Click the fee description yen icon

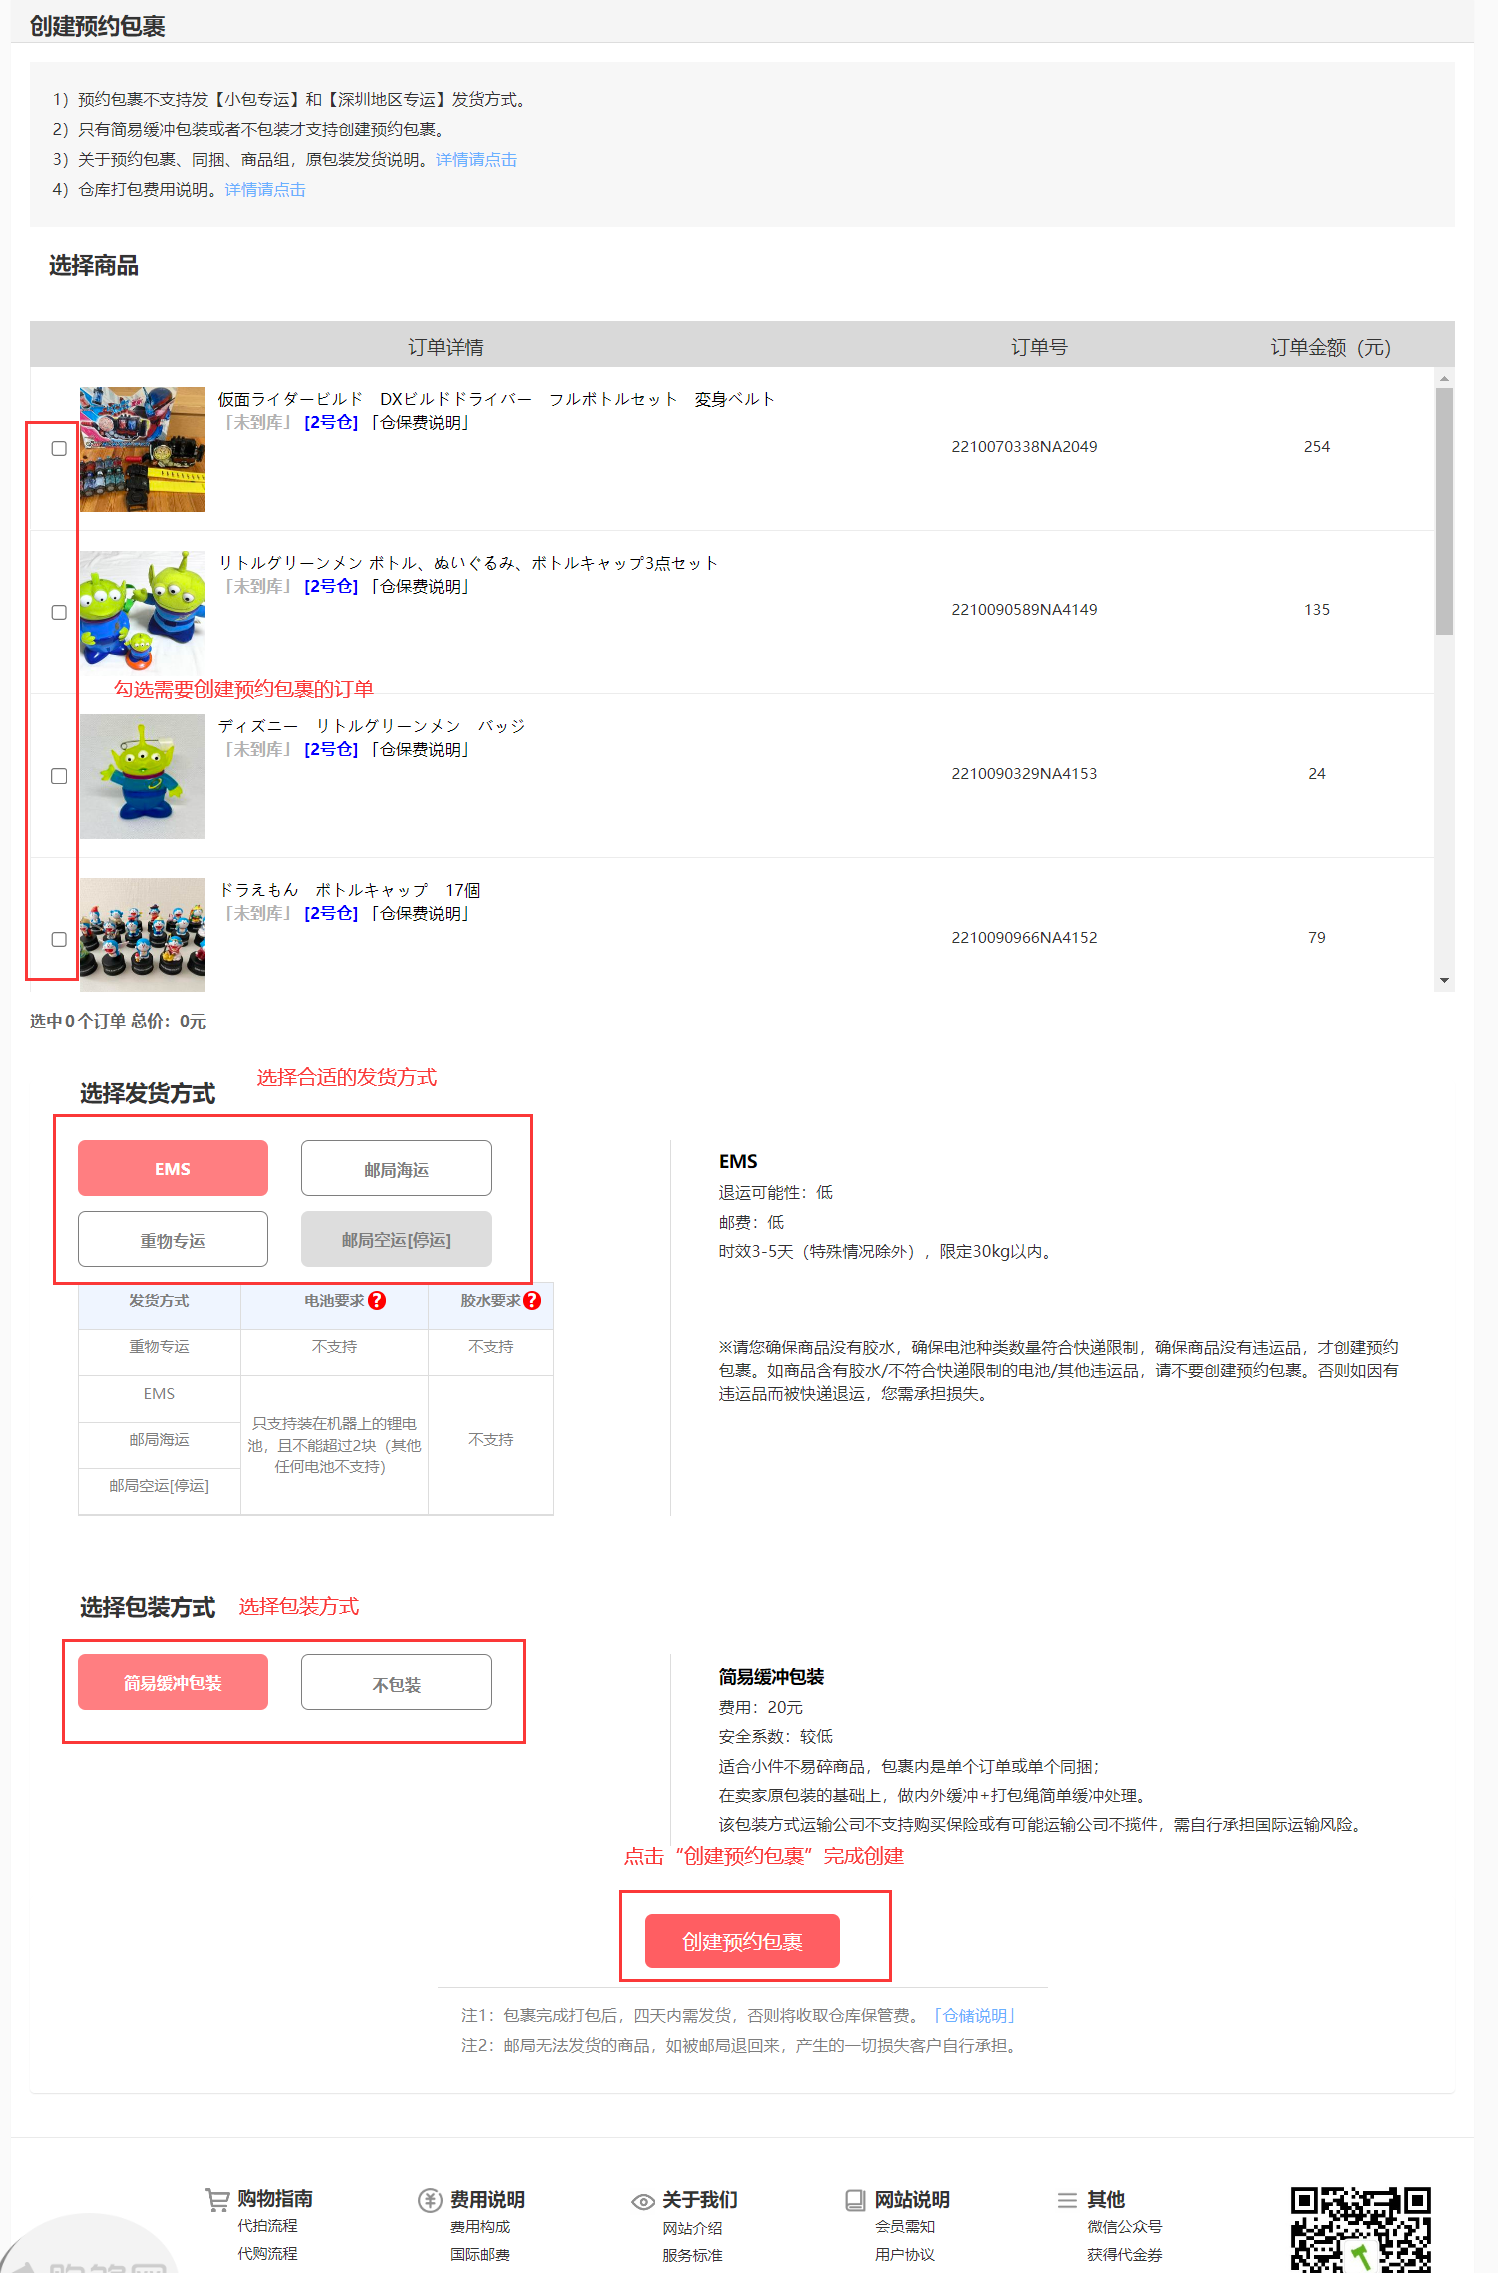(x=430, y=2199)
